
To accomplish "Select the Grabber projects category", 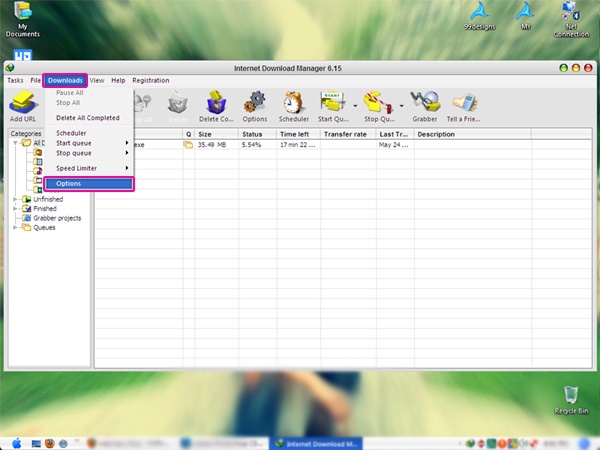I will 57,218.
